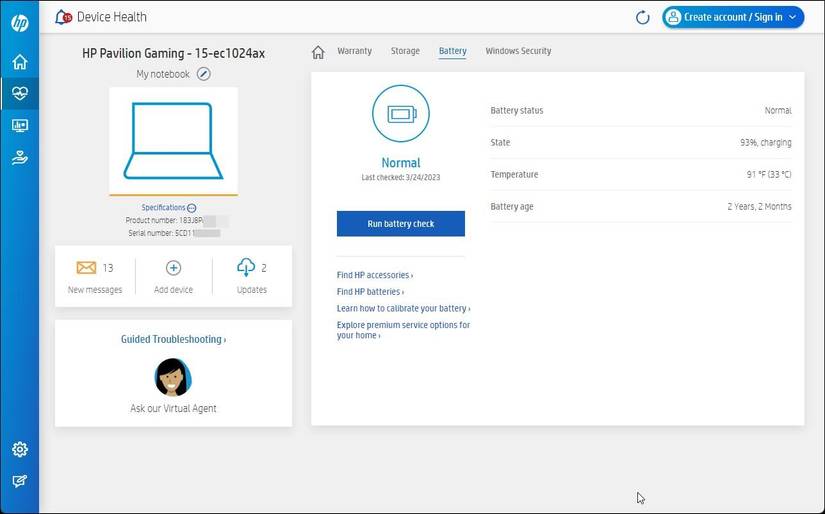The height and width of the screenshot is (514, 825).
Task: Go to the house icon beside Warranty
Action: (x=318, y=52)
